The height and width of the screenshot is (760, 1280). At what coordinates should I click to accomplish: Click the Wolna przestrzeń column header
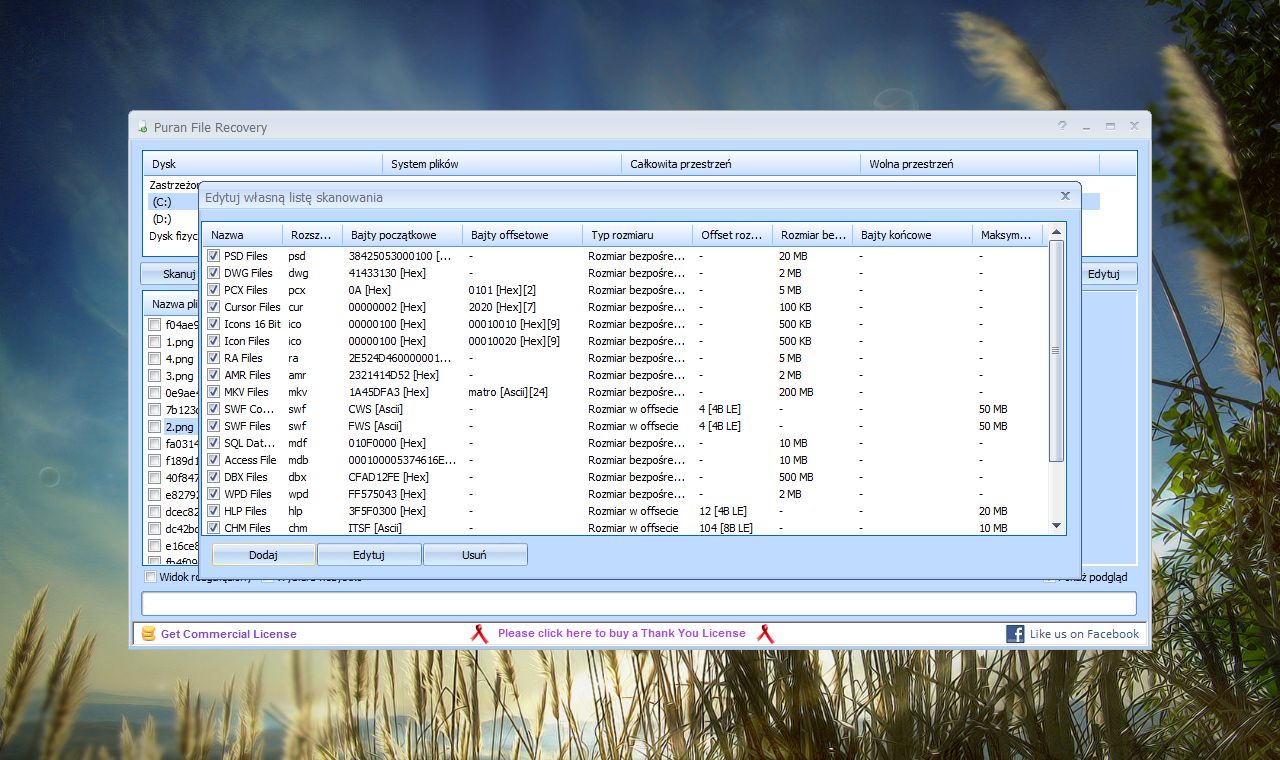[980, 164]
